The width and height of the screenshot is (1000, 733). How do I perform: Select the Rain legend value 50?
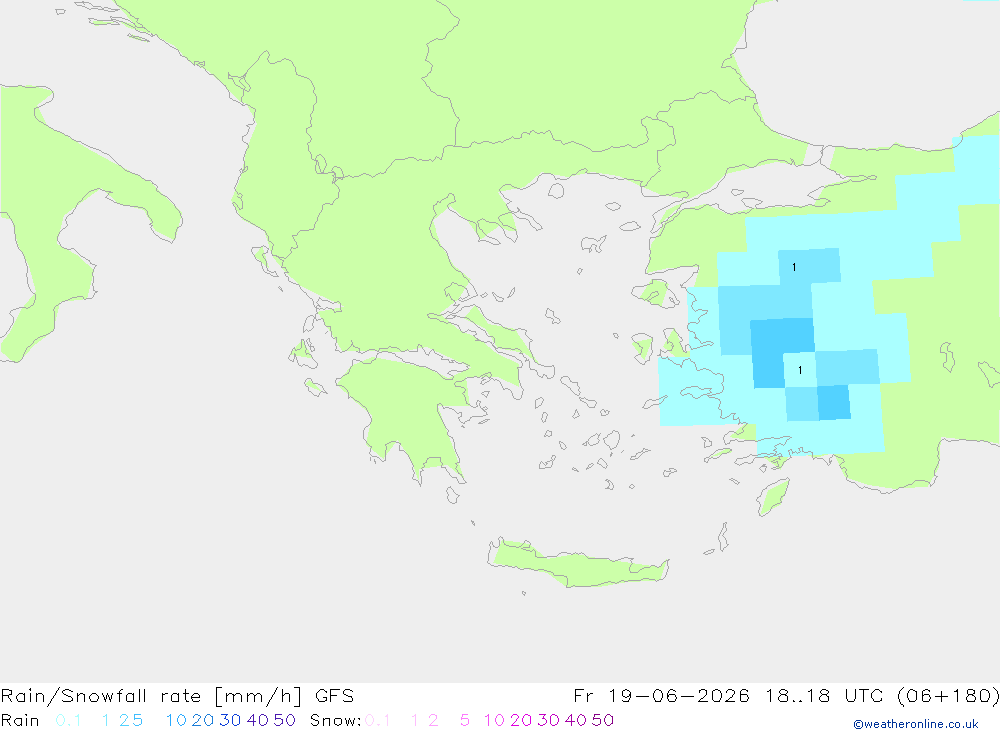pos(284,720)
